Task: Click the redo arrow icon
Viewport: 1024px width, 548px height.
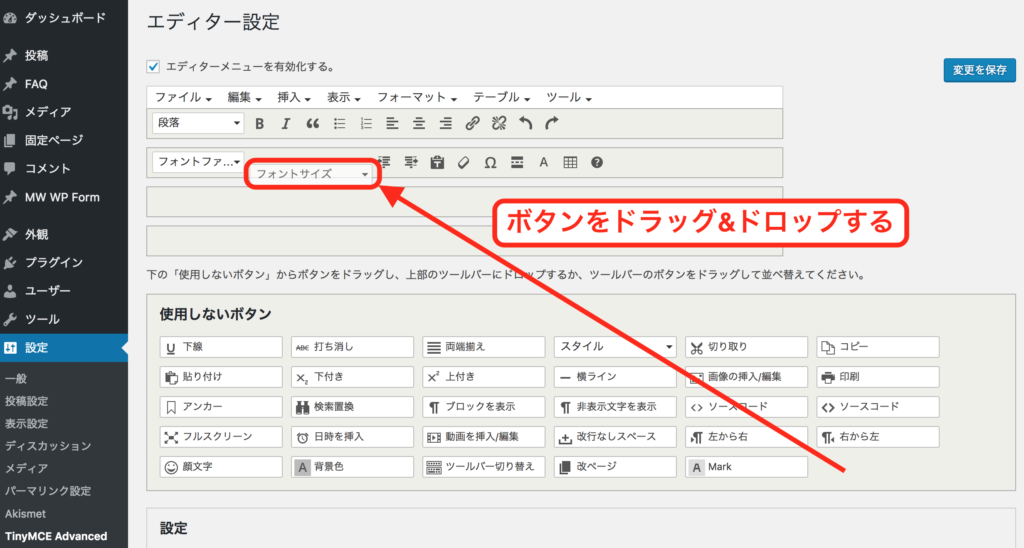Action: coord(552,124)
